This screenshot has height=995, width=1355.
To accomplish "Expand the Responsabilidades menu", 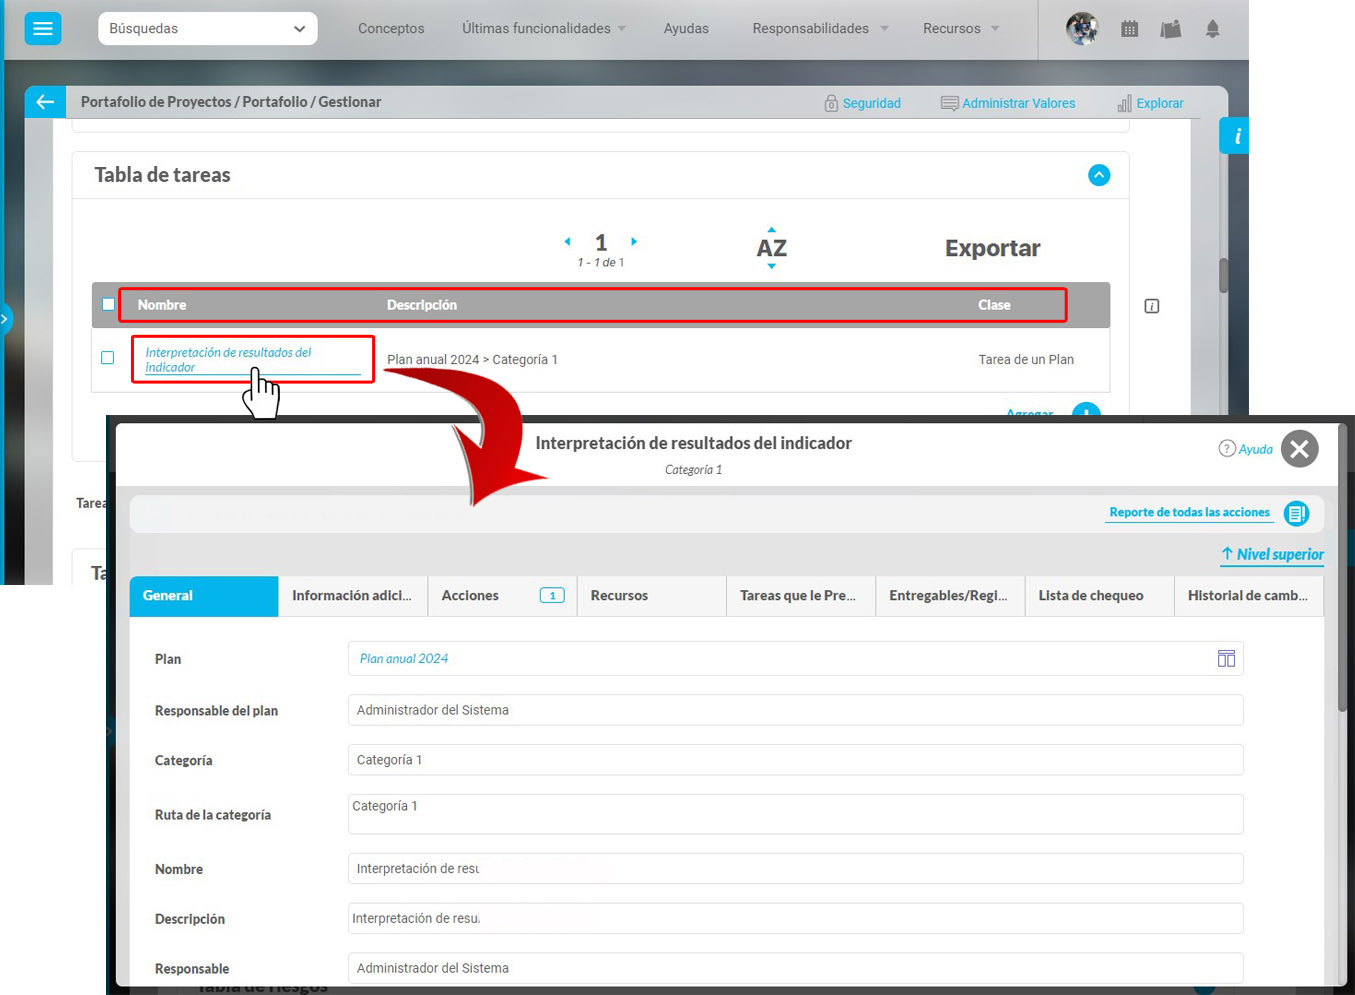I will pos(819,29).
